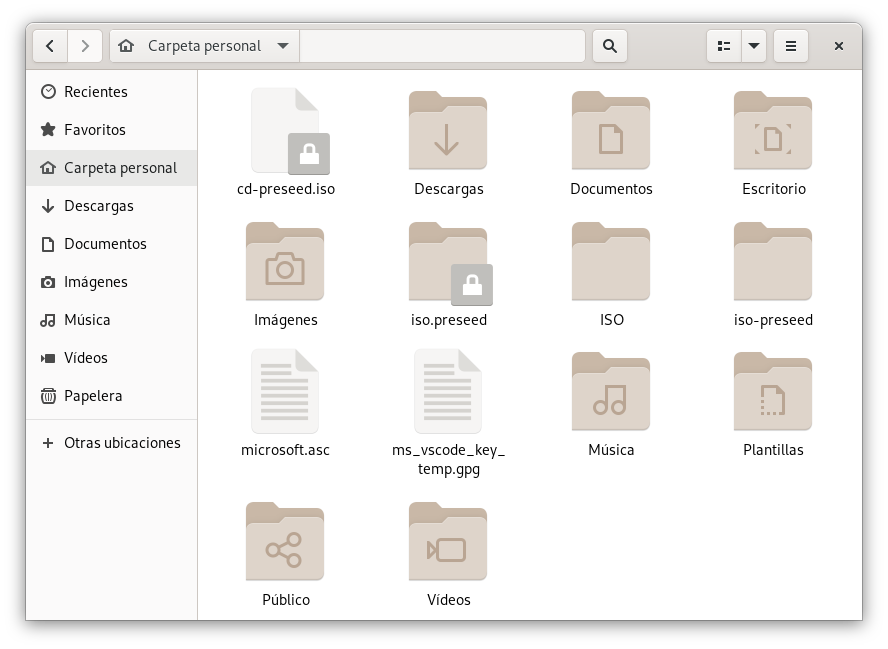Select Recientes in the sidebar

95,92
